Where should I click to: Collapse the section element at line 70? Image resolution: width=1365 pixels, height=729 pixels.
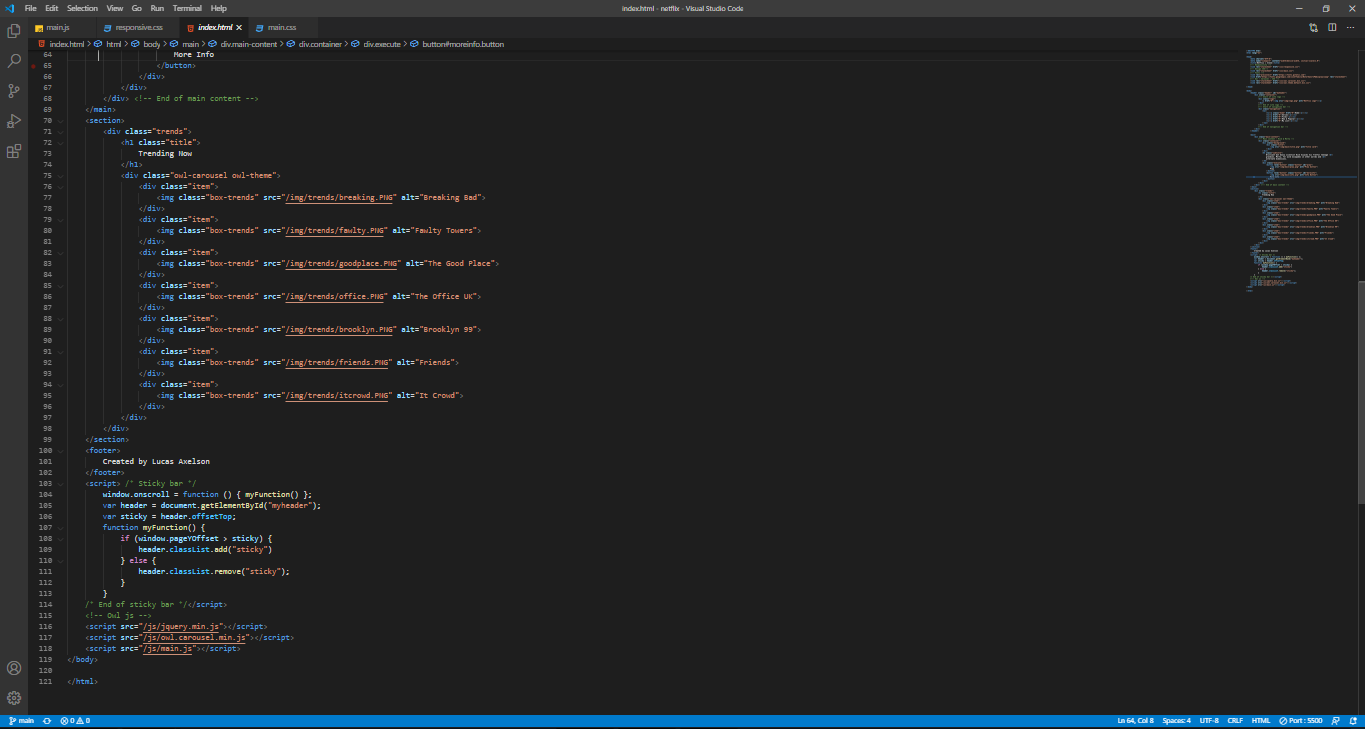click(x=58, y=120)
